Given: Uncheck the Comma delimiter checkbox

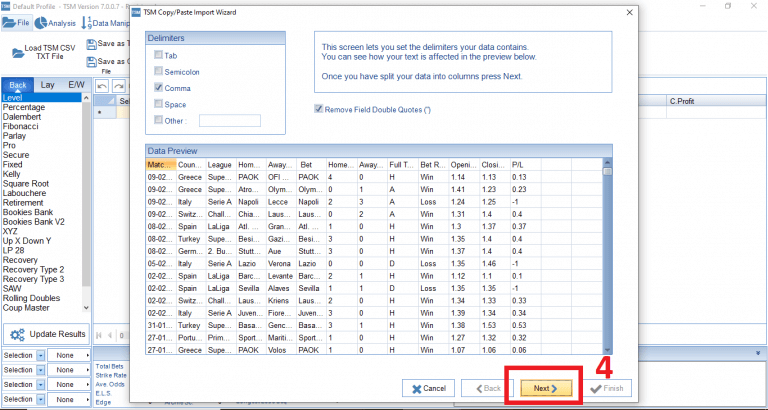Looking at the screenshot, I should point(159,88).
